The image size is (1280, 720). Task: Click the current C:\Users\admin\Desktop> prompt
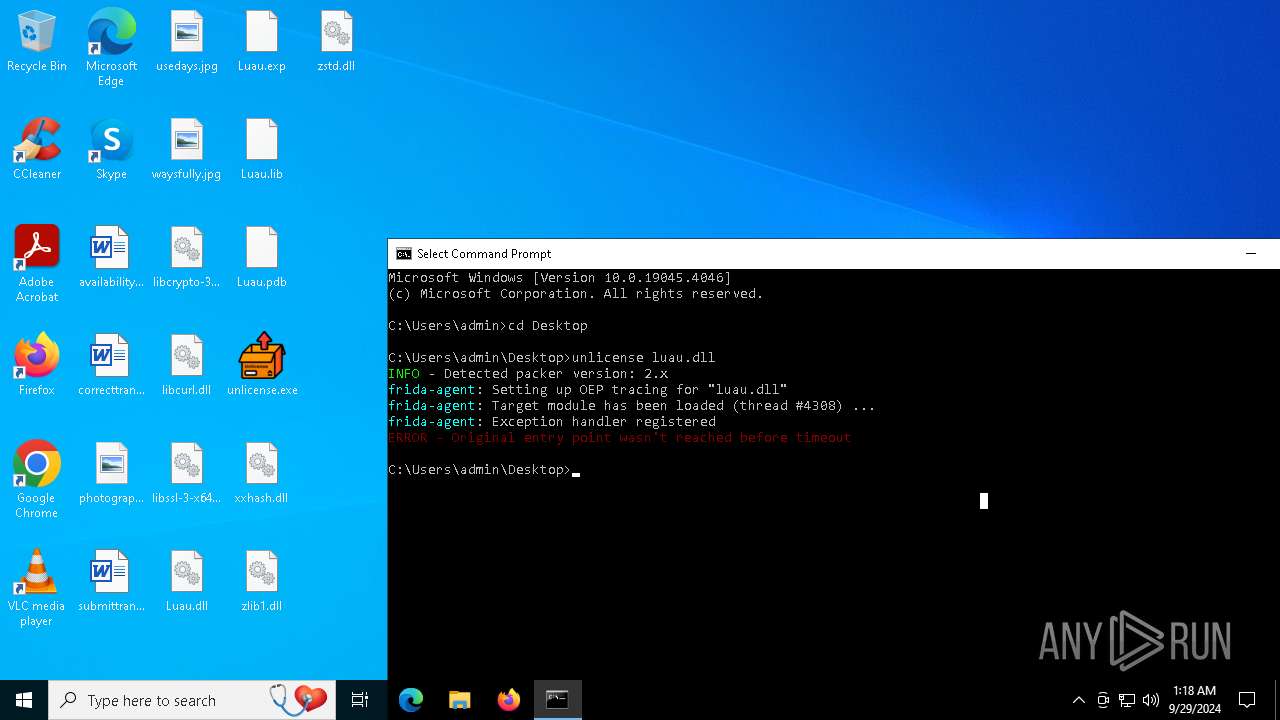479,470
